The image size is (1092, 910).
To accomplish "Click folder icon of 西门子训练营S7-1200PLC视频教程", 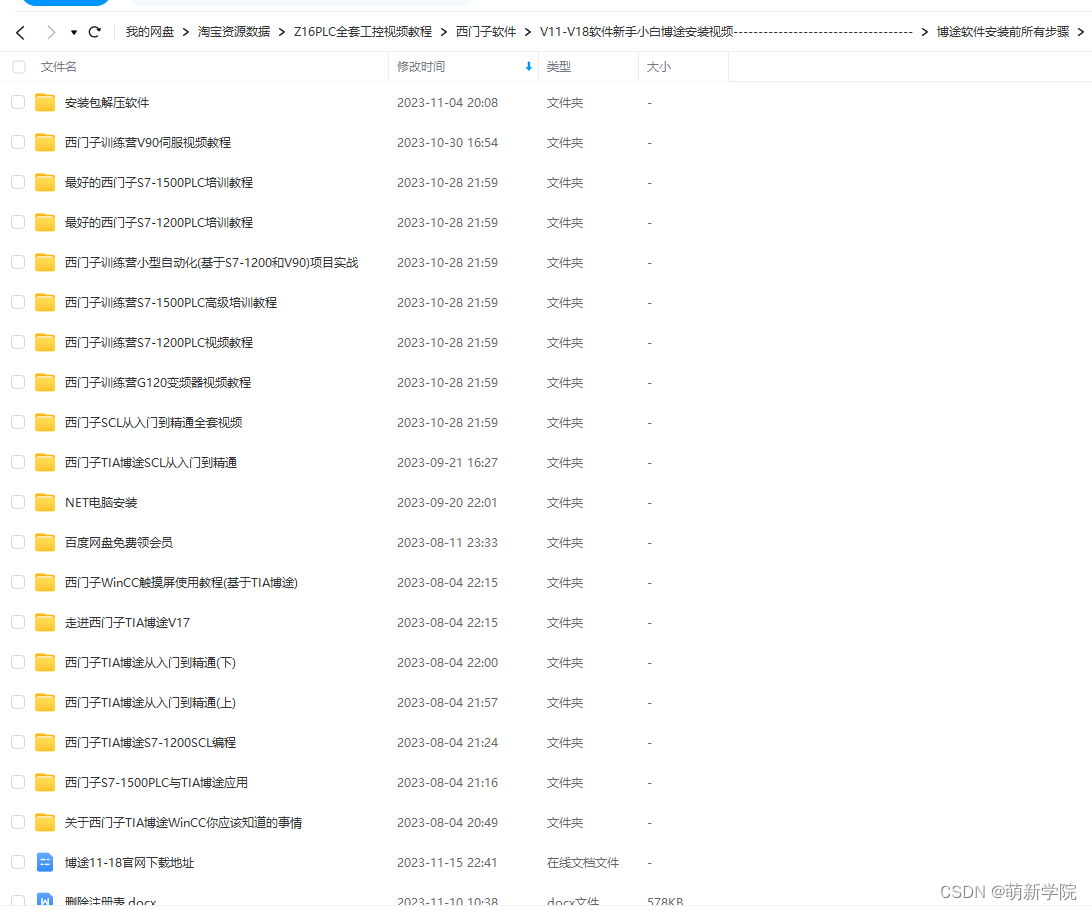I will point(45,343).
